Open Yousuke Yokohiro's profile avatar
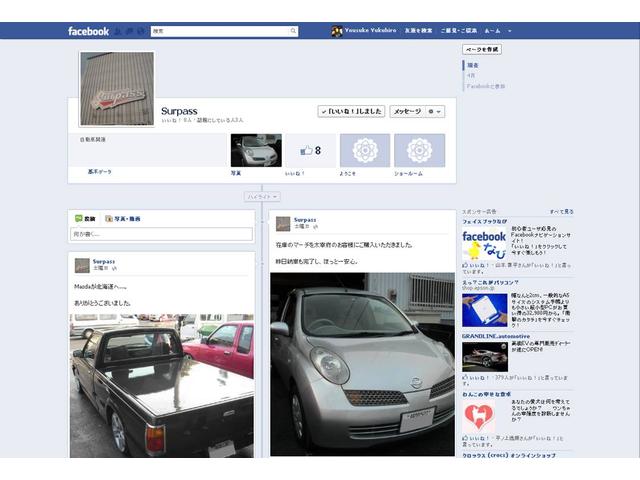This screenshot has width=640, height=480. 337,31
